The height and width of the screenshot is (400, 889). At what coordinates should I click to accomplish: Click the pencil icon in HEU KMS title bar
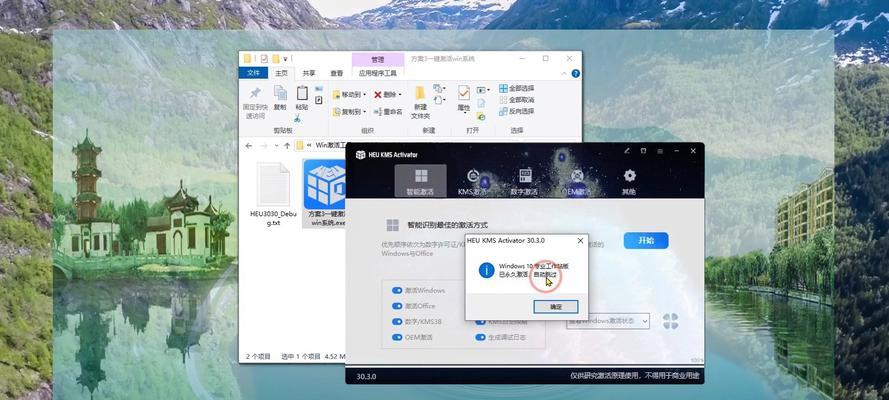[x=627, y=151]
